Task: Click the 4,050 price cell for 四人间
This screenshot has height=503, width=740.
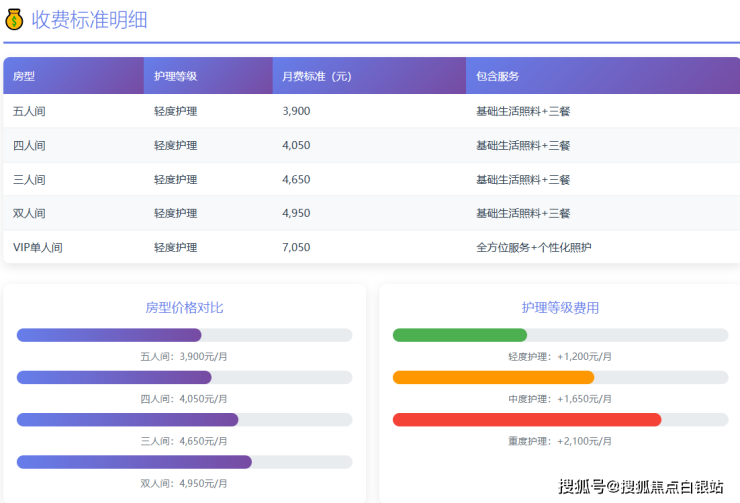Action: (x=296, y=145)
